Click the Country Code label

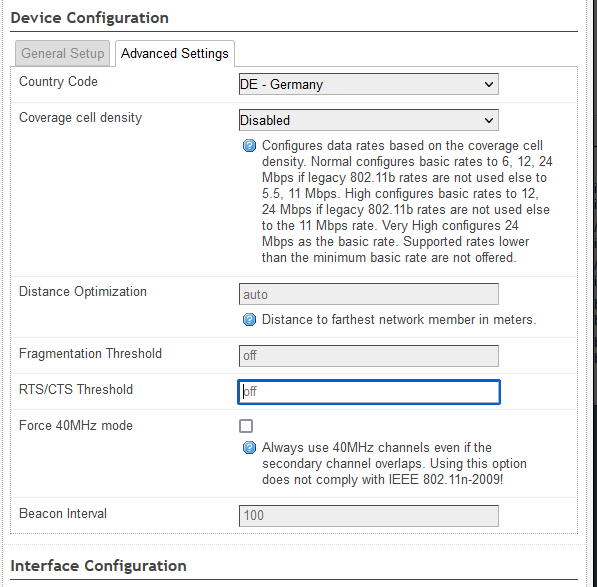pos(58,81)
